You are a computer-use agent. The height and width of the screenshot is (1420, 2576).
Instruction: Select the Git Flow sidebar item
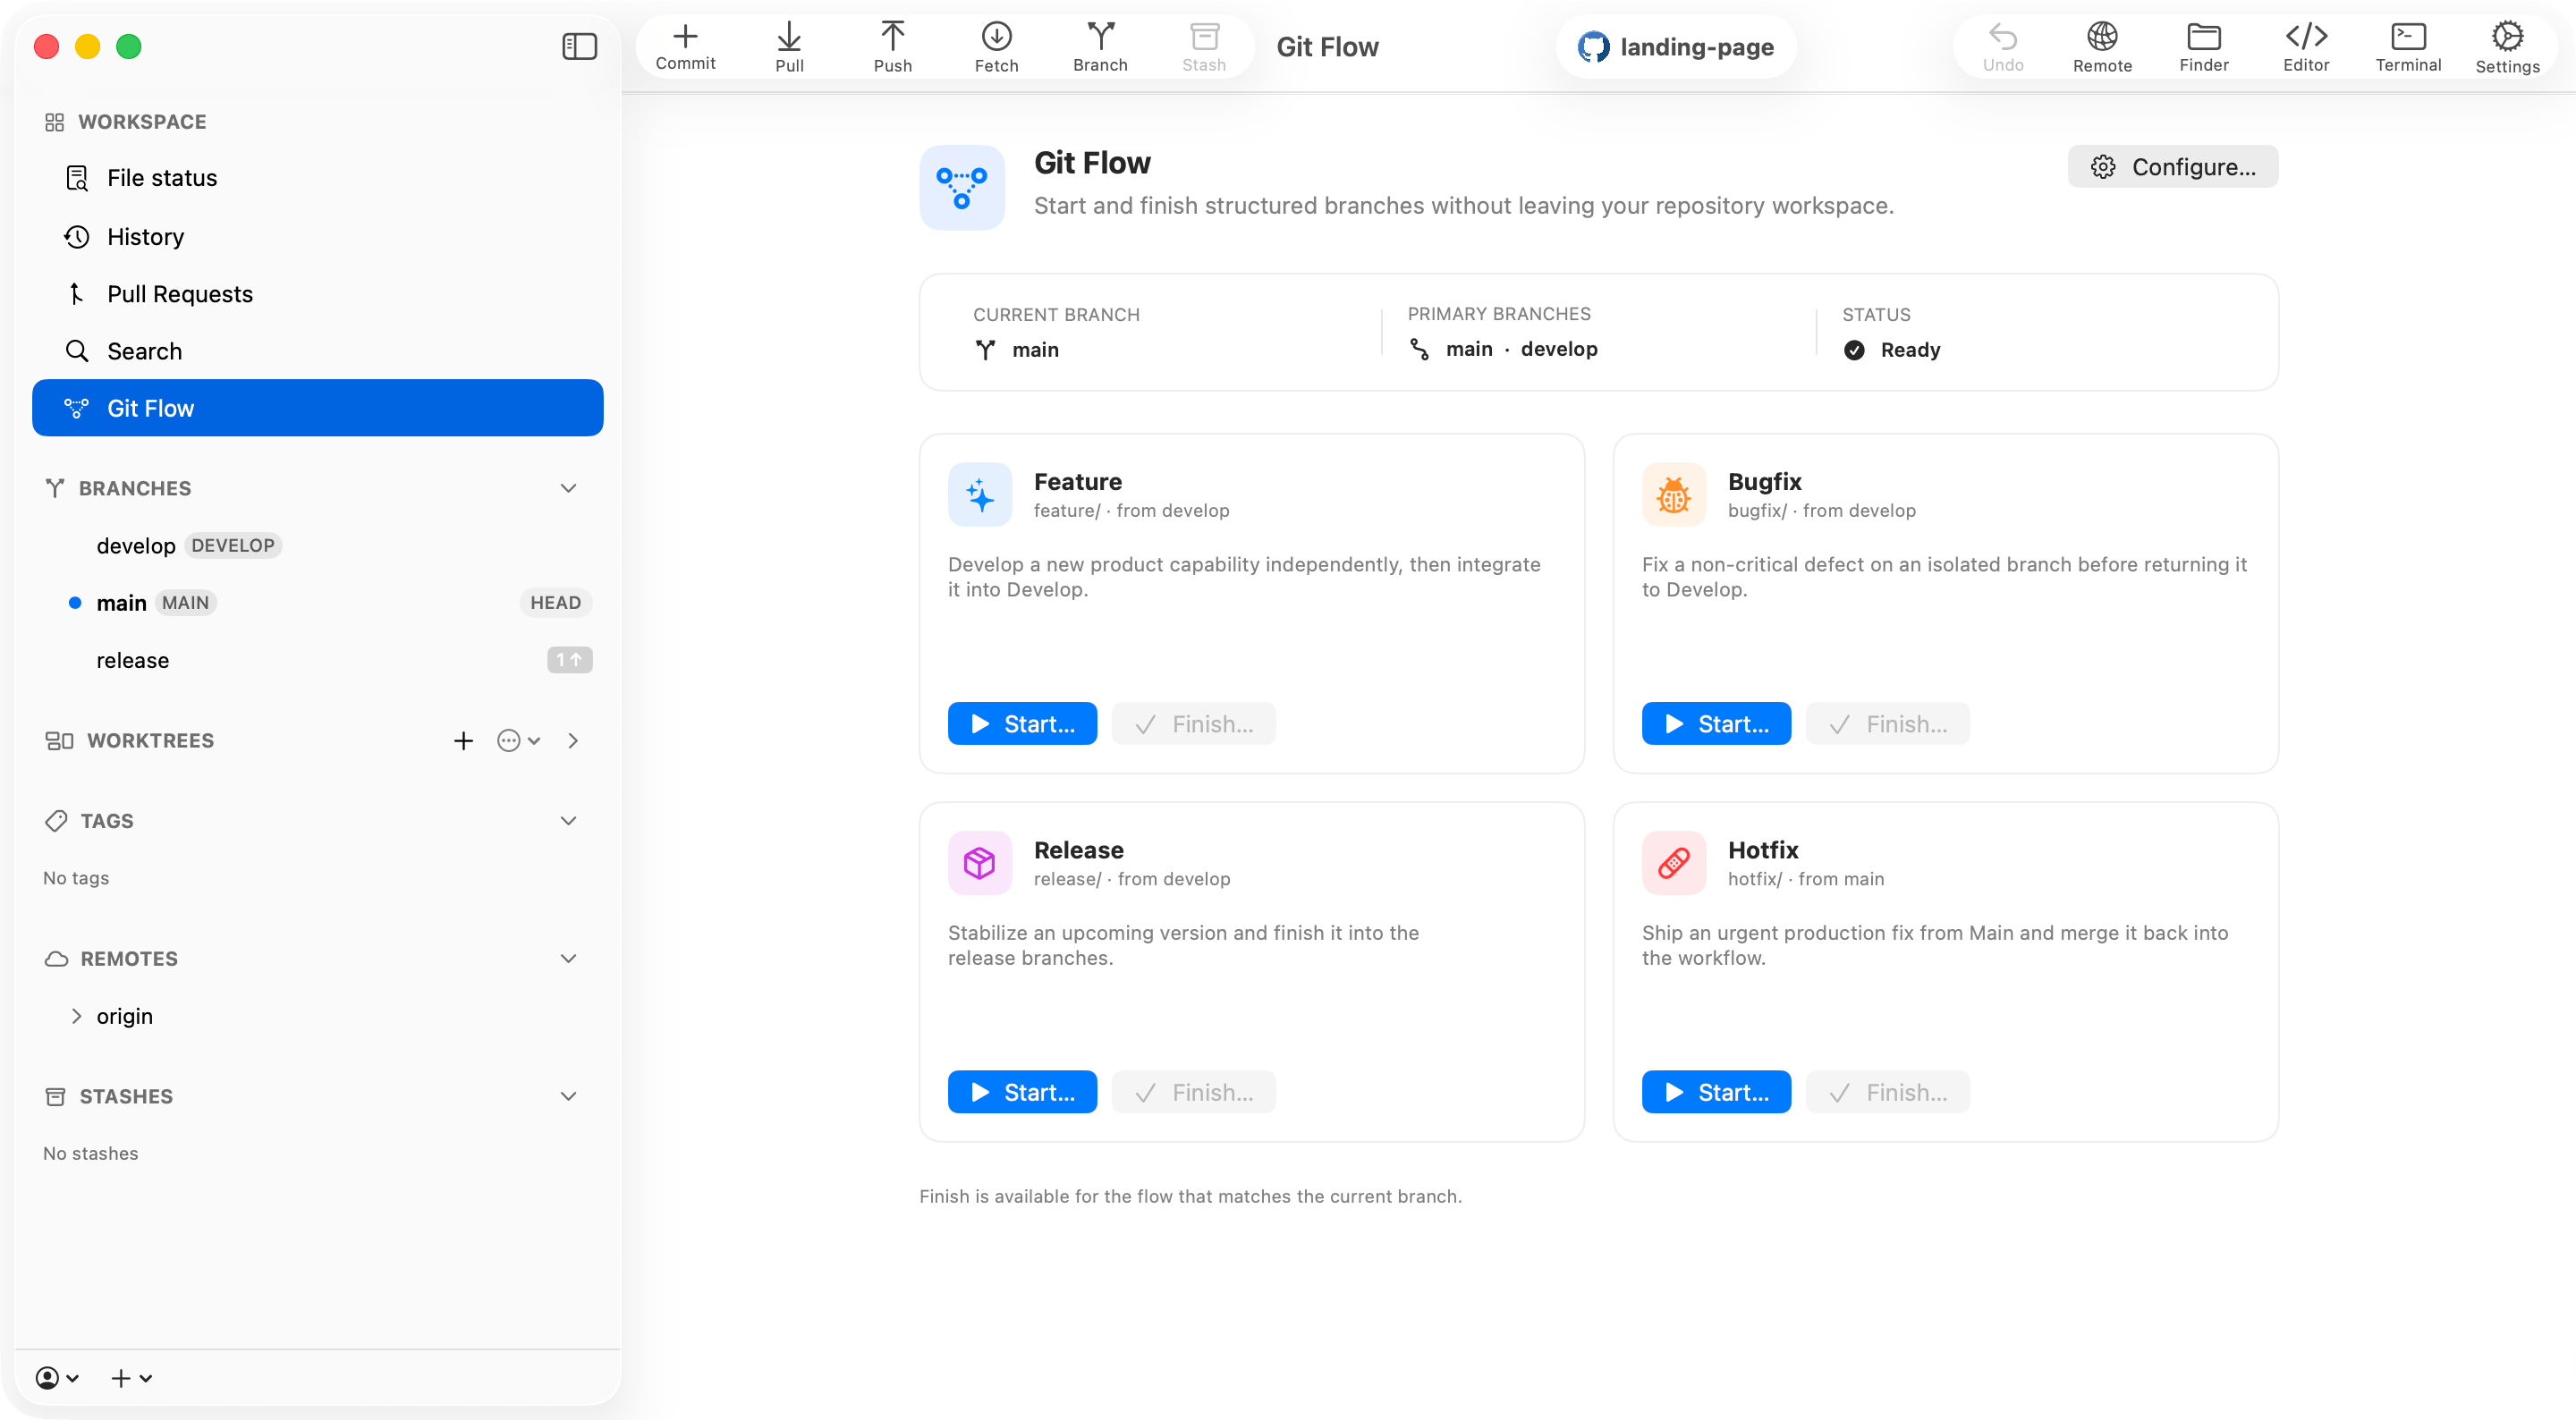[317, 408]
